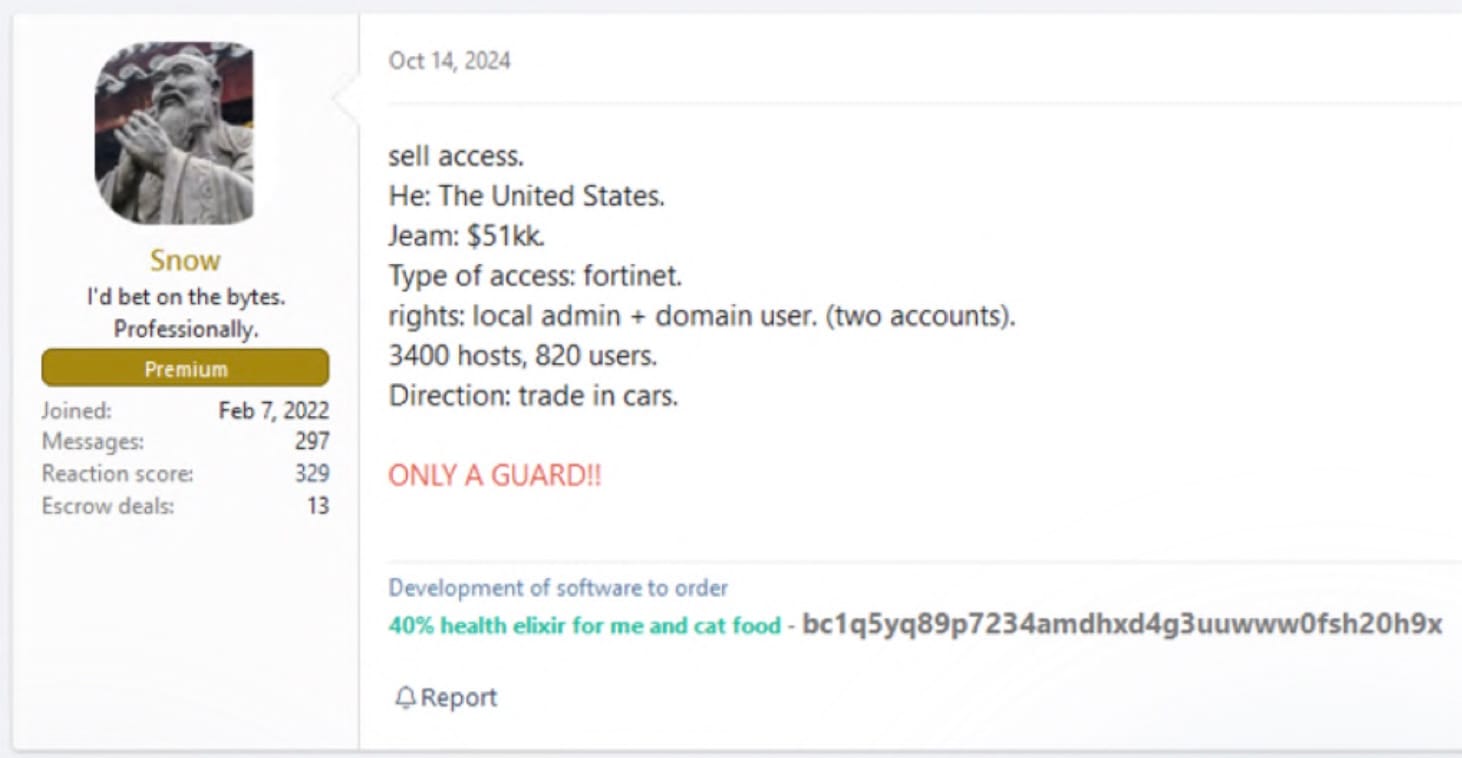Screen dimensions: 1462x758
Task: Click the user title under Snow
Action: click(185, 313)
